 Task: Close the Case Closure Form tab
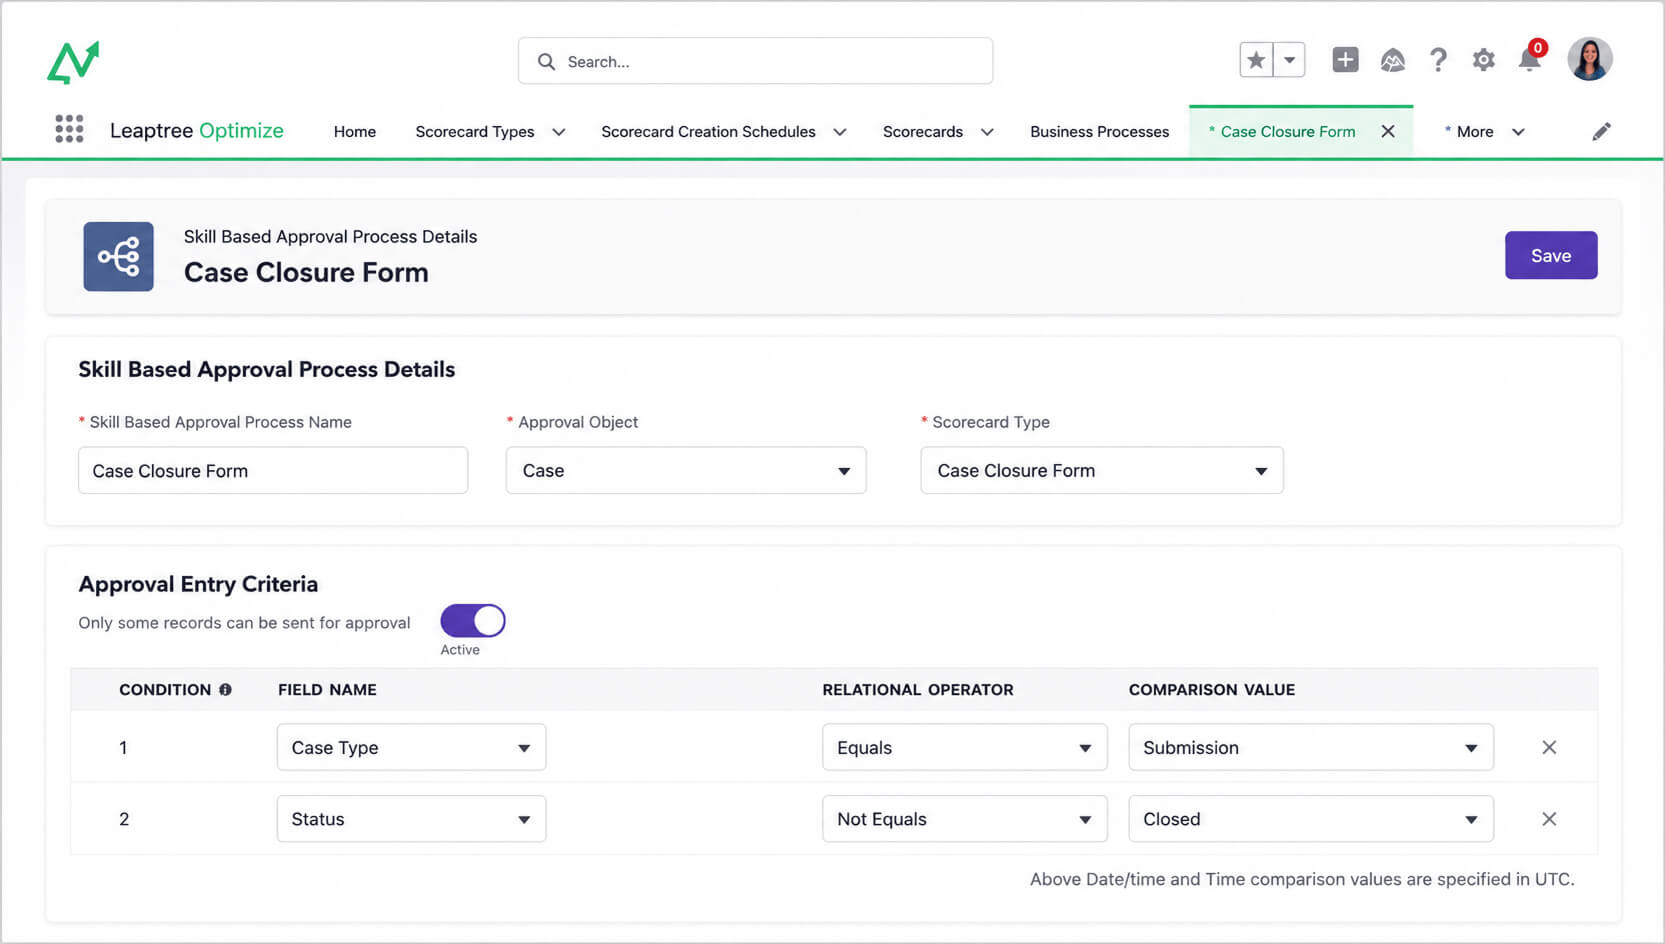tap(1388, 131)
